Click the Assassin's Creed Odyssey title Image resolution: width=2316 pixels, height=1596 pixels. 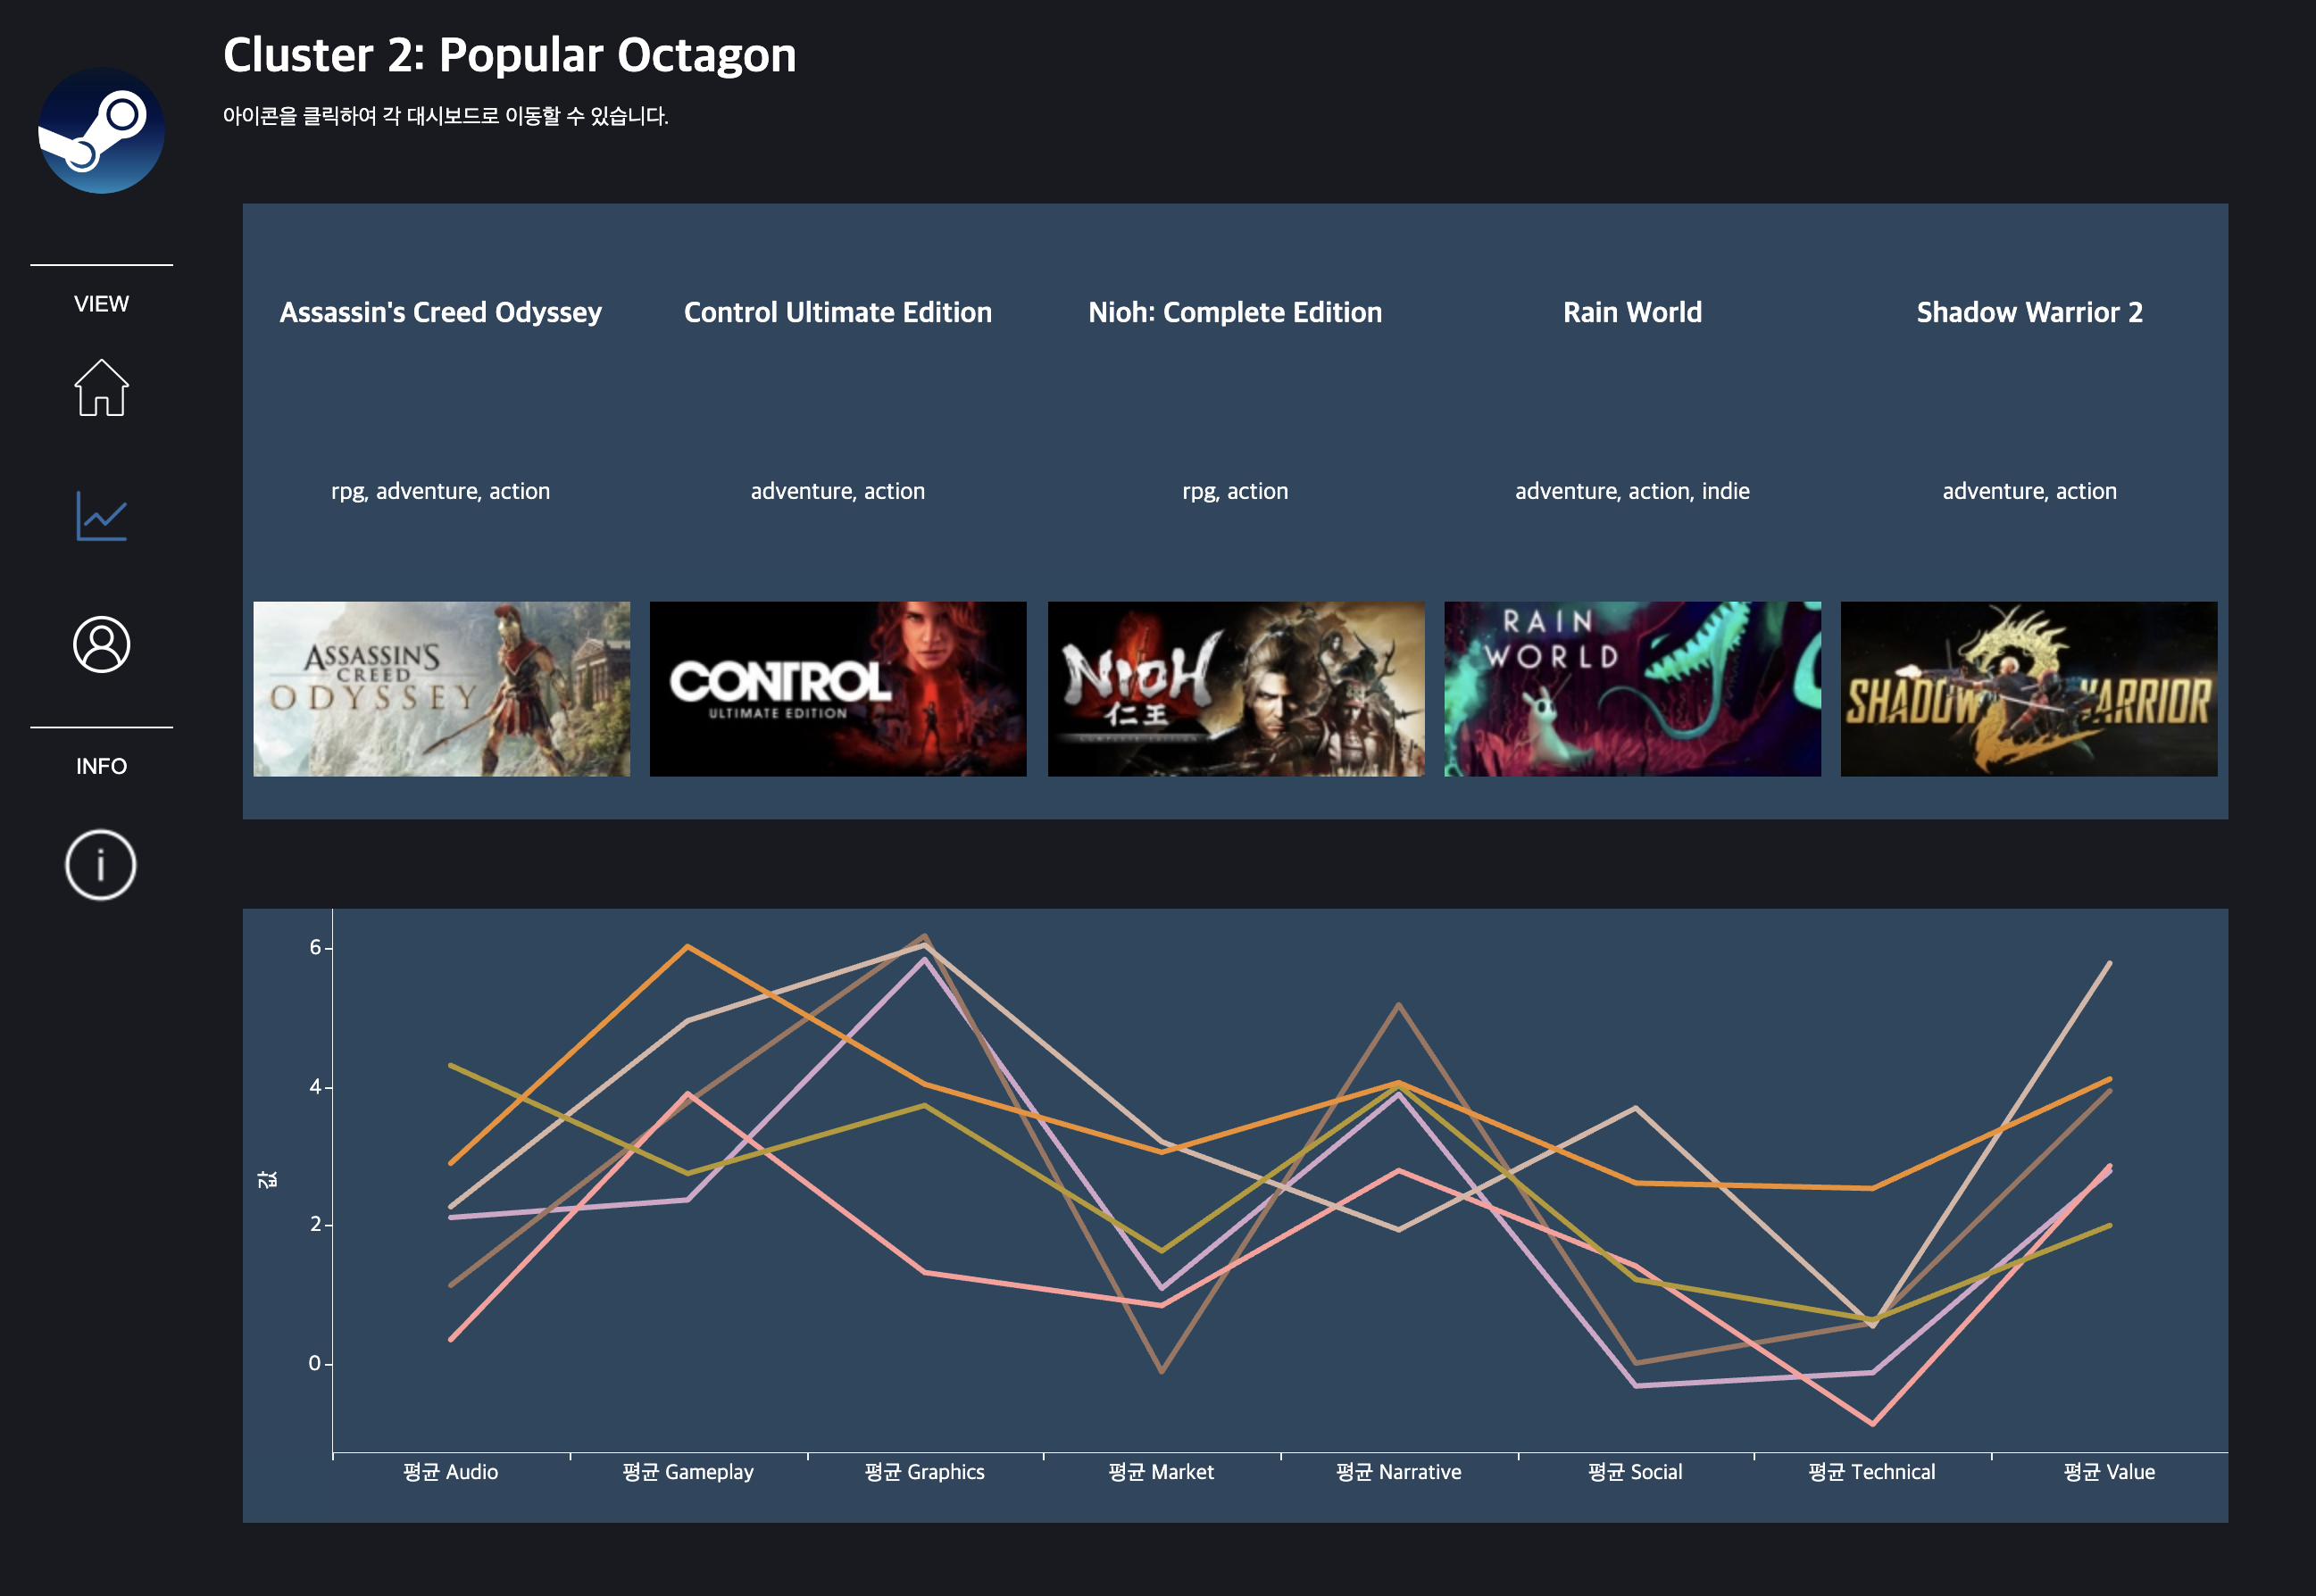[441, 312]
